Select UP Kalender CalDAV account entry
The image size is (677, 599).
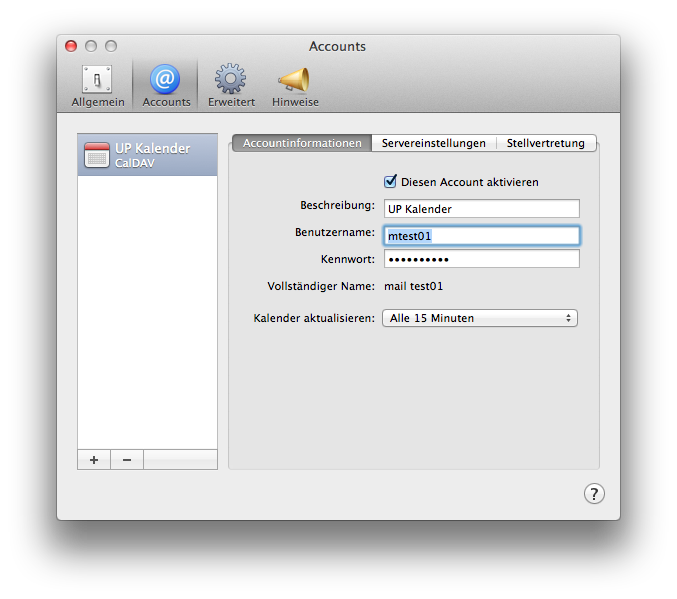coord(148,155)
